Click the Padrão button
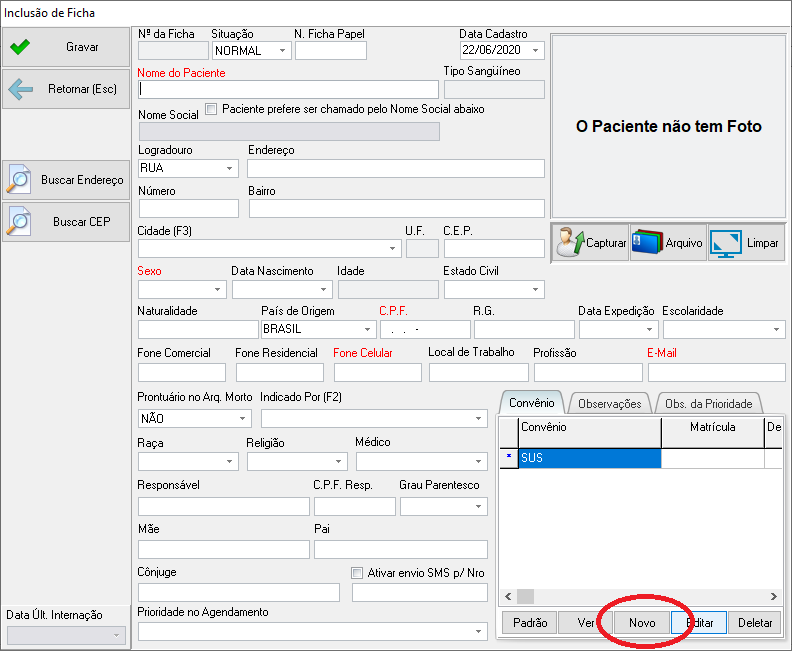The width and height of the screenshot is (792, 651). 530,622
